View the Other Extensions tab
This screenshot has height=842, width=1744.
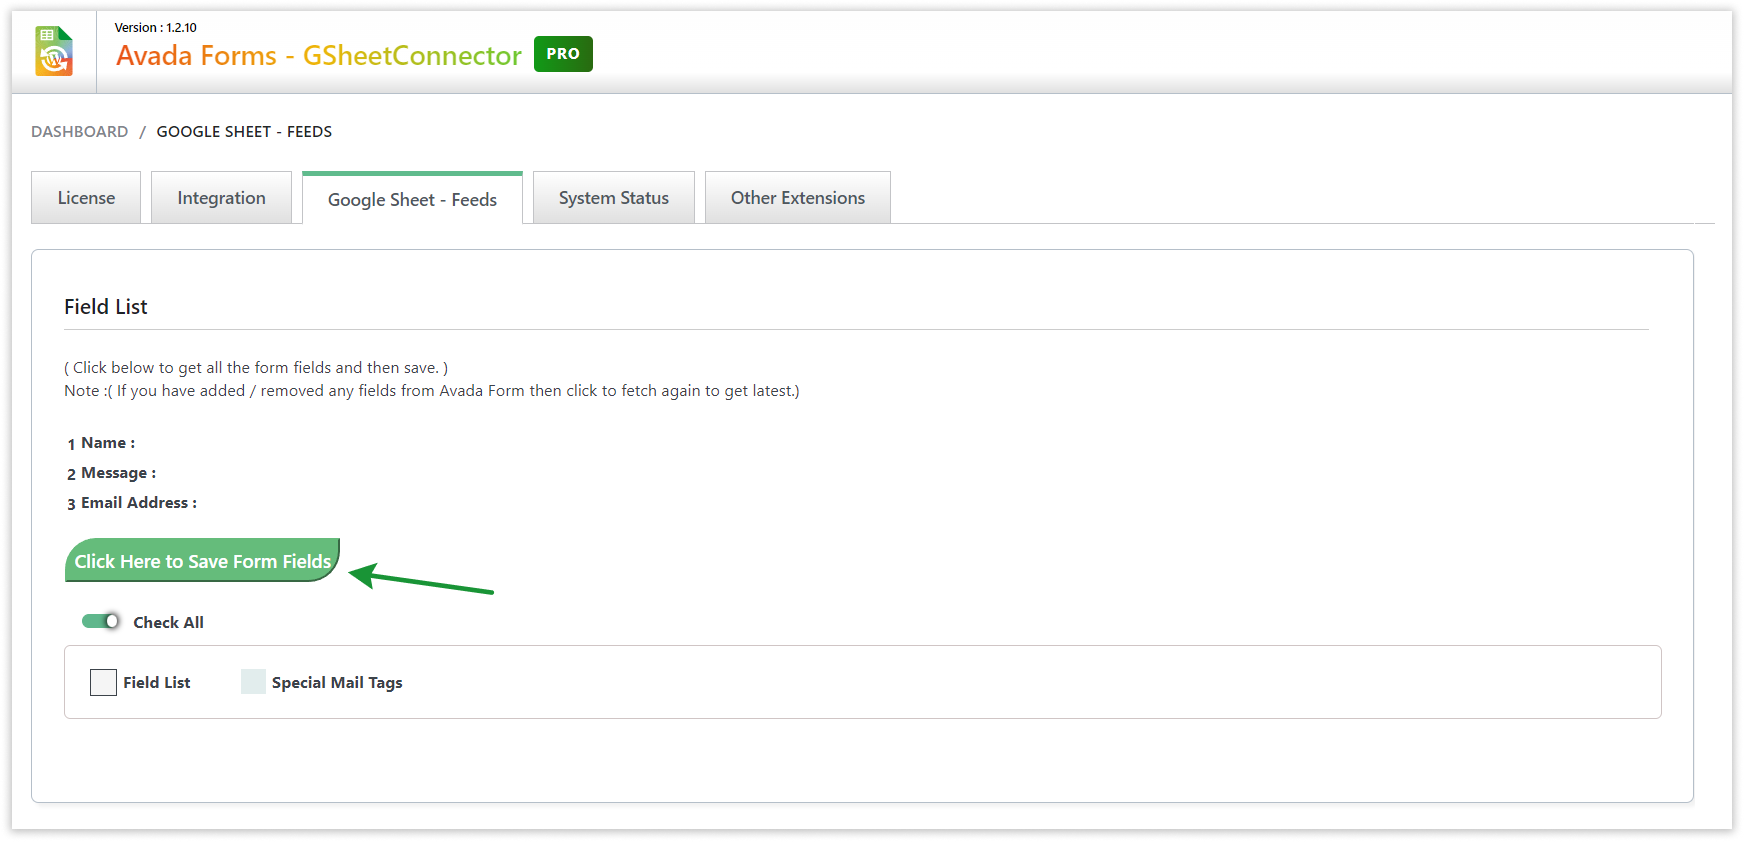tap(798, 198)
